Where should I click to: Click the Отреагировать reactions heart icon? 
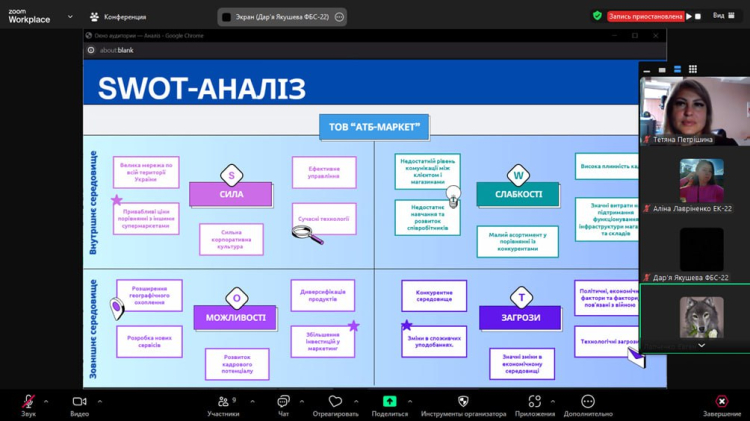tap(335, 402)
